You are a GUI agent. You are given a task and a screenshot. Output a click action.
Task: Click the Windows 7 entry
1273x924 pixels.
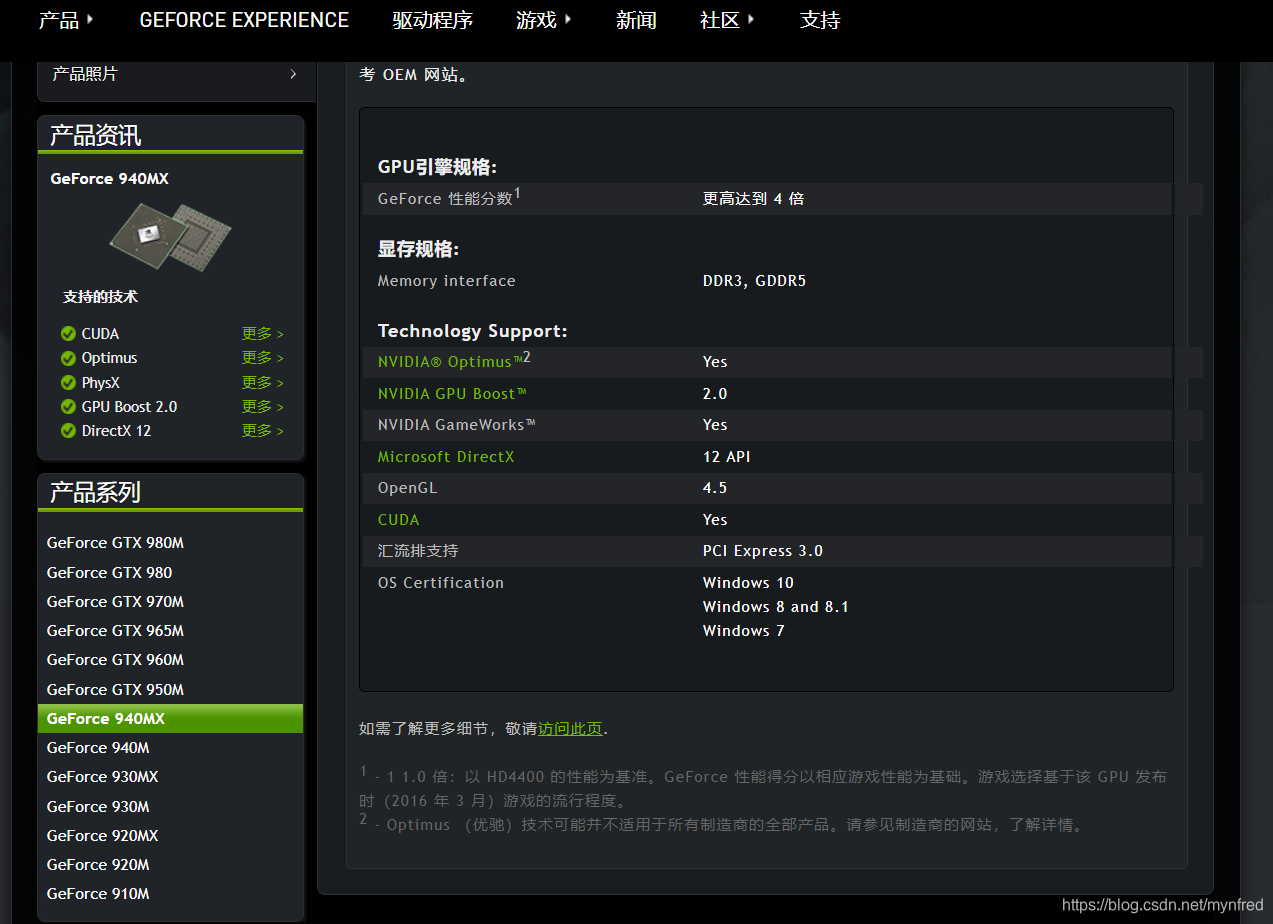pos(743,631)
